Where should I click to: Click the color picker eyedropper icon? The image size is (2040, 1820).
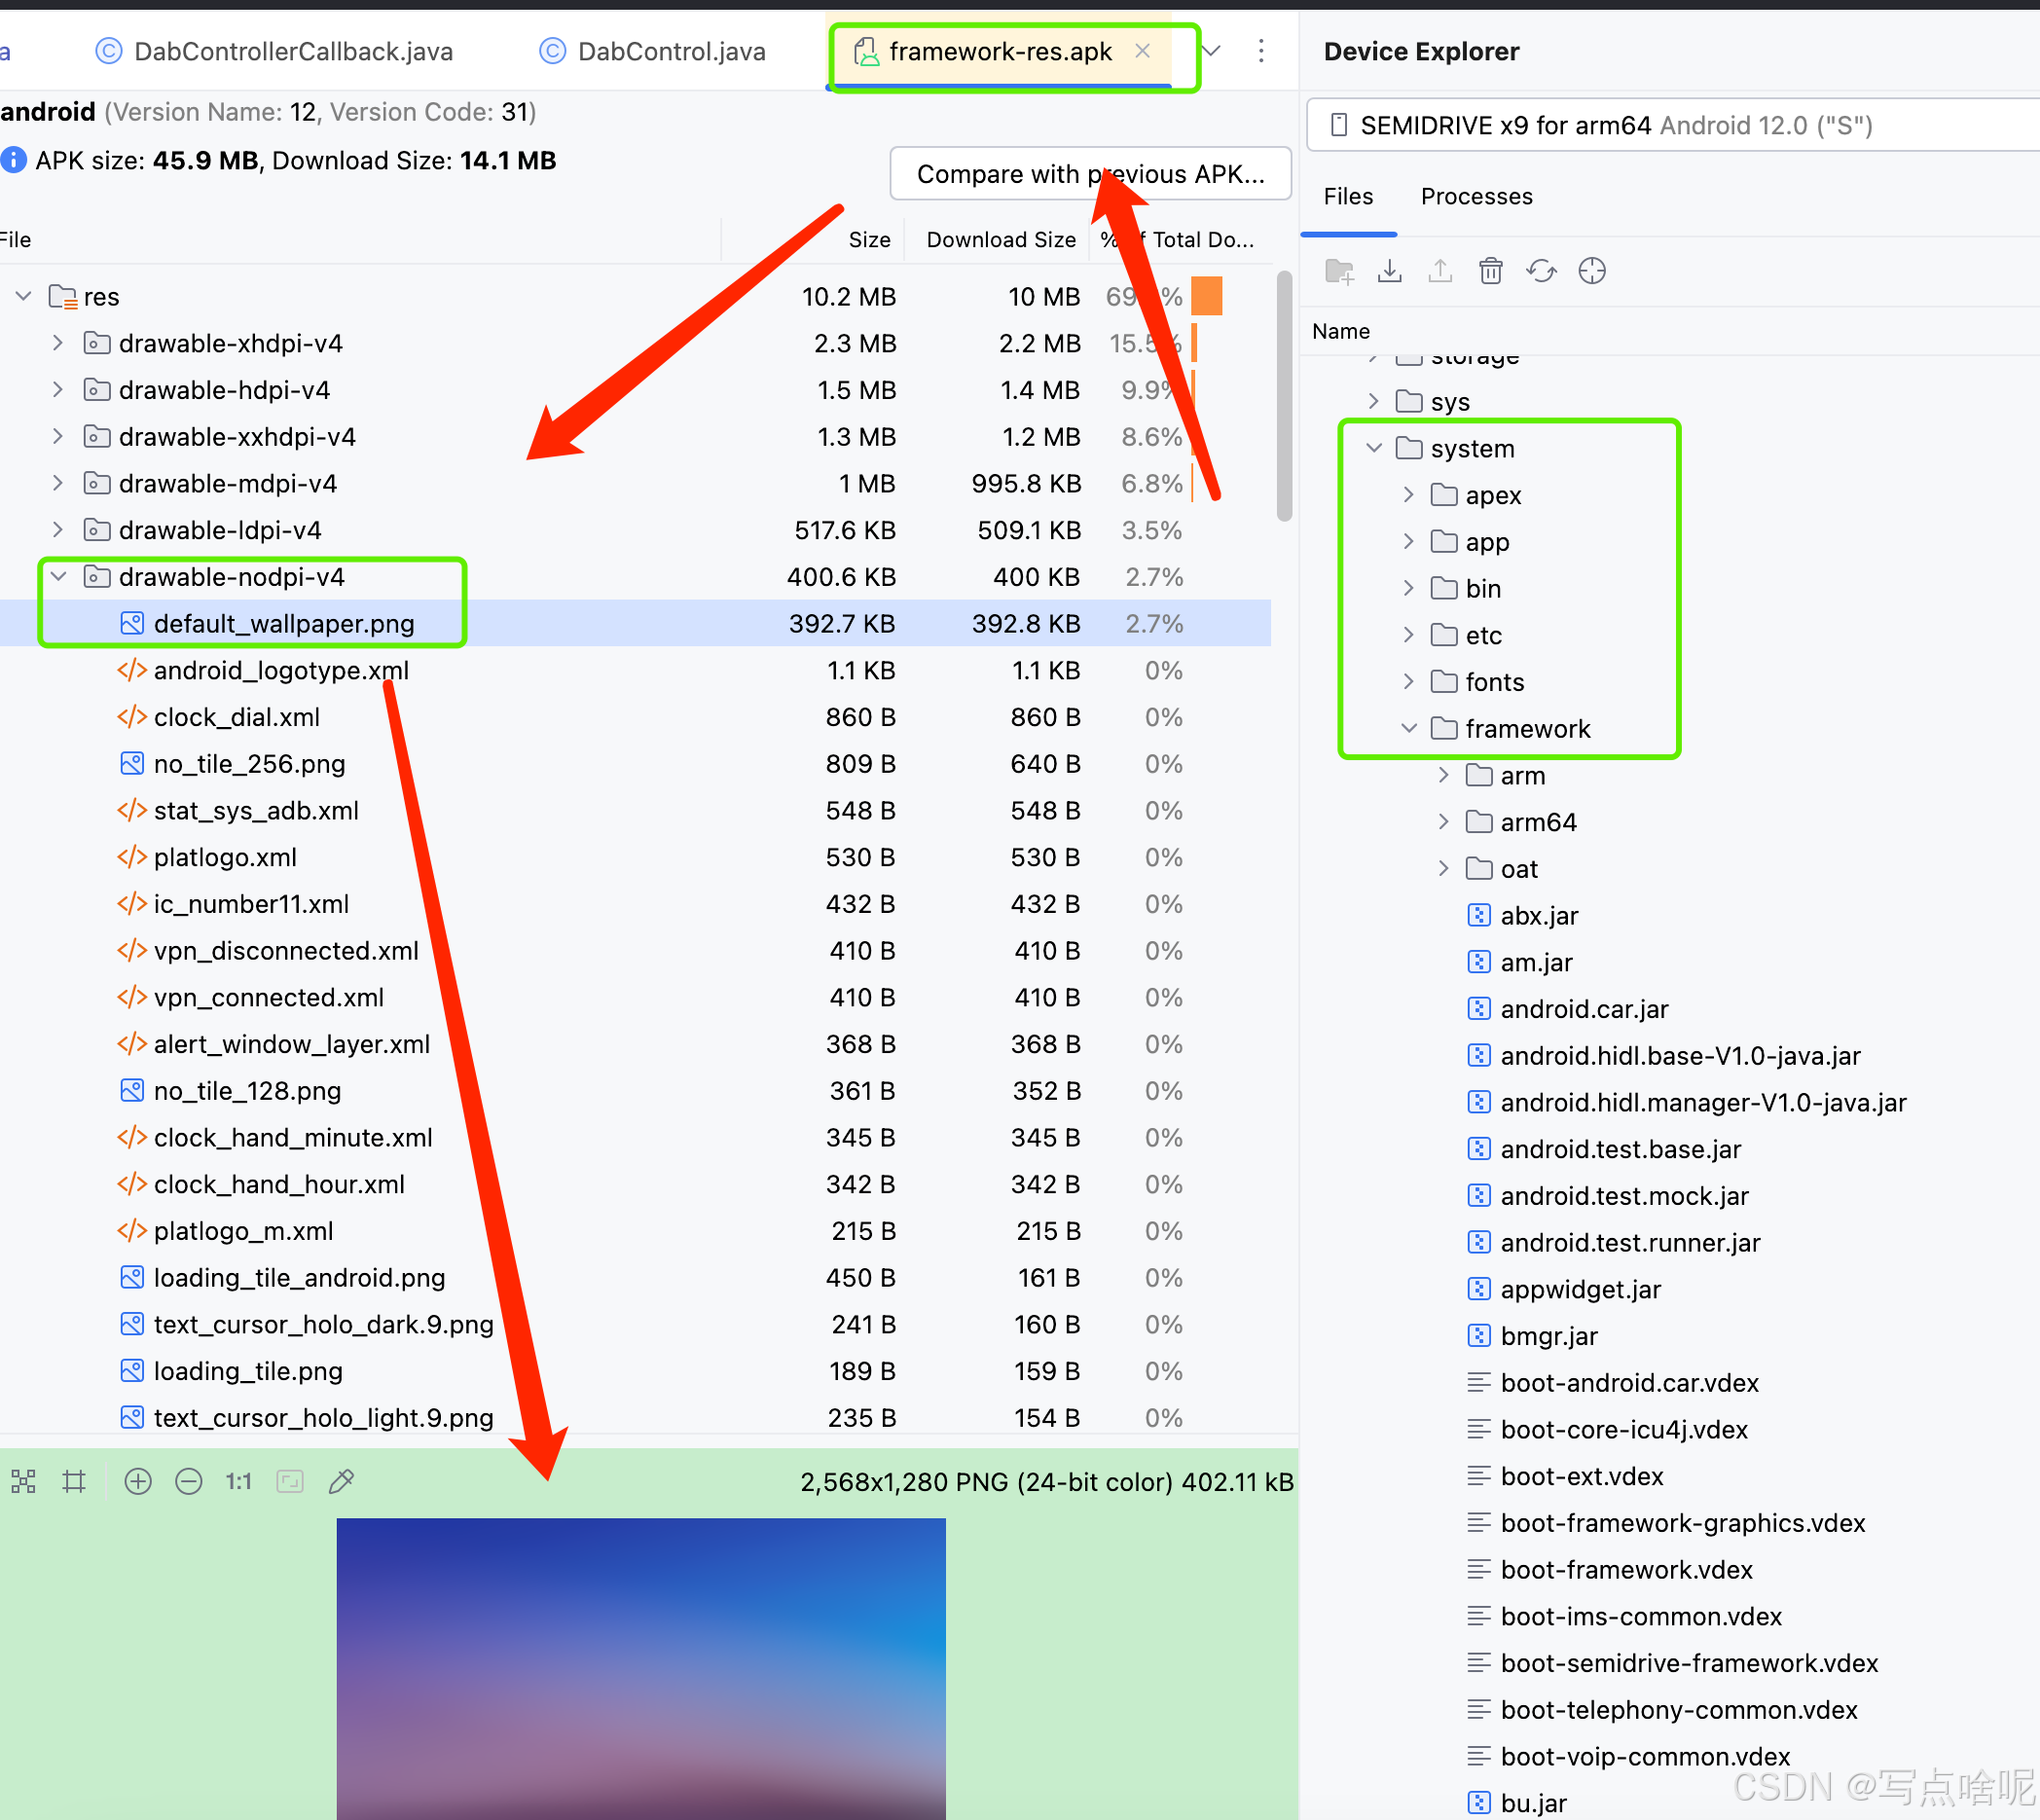click(x=341, y=1481)
